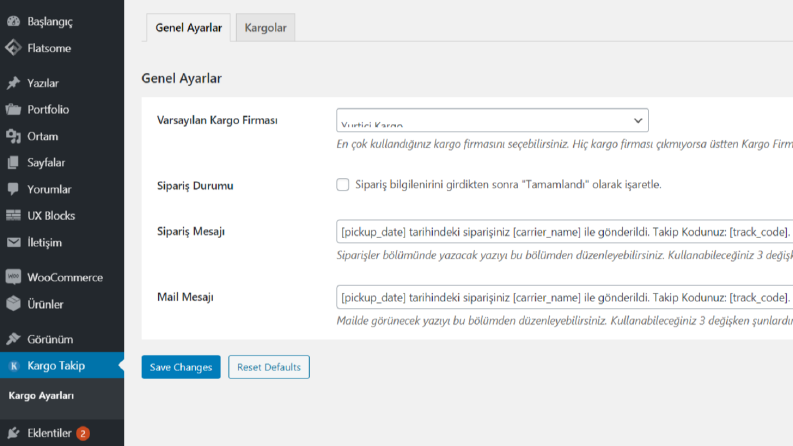Click the Eklentiler update badge 2
This screenshot has height=446, width=793.
(x=83, y=433)
